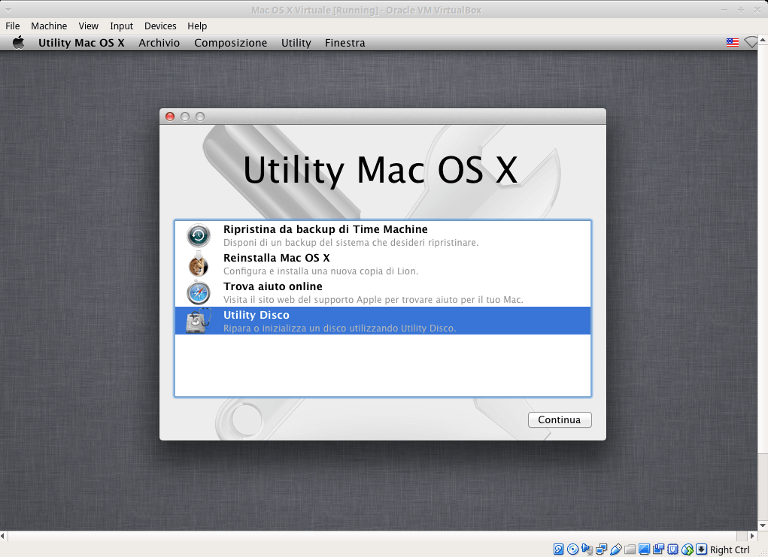Screen dimensions: 768x557
Task: Open the US flag input source menu
Action: pyautogui.click(x=732, y=43)
